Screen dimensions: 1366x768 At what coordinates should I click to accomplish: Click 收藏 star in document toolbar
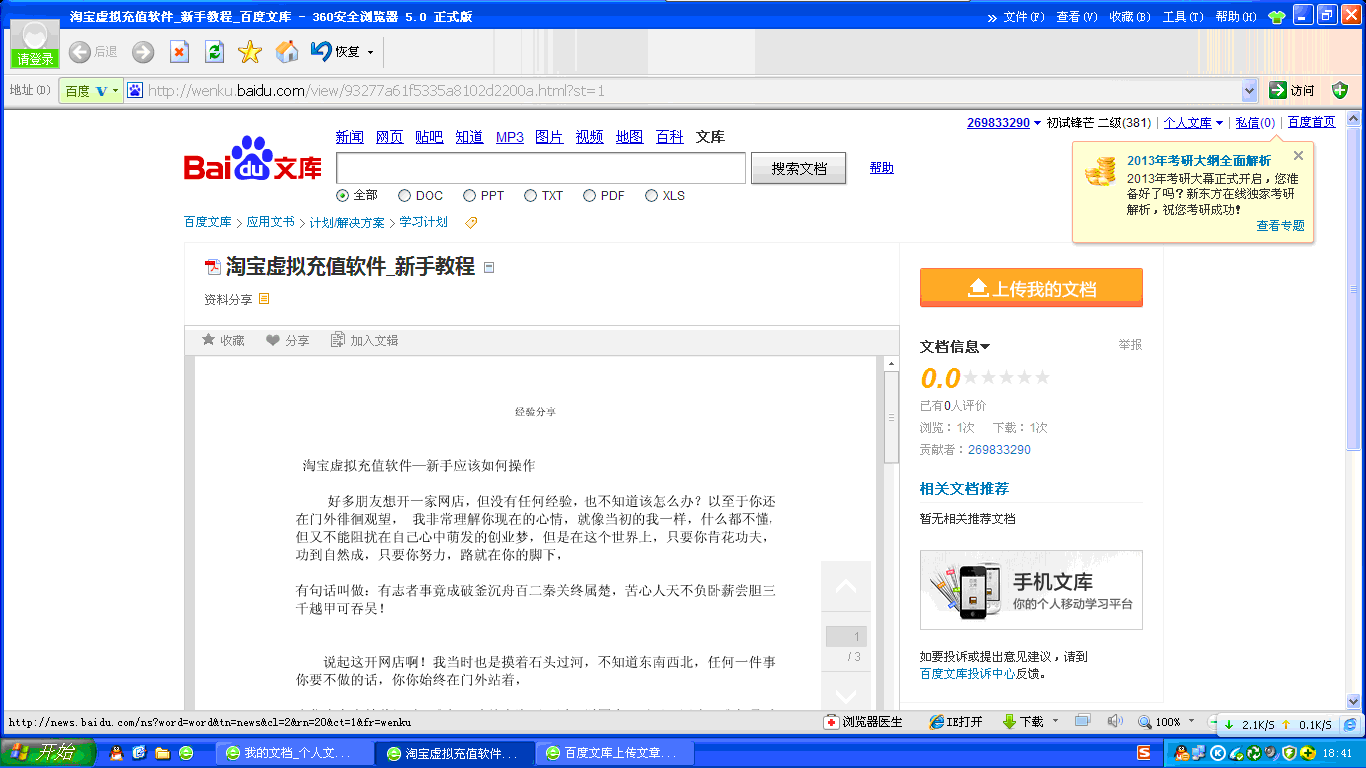pyautogui.click(x=223, y=340)
